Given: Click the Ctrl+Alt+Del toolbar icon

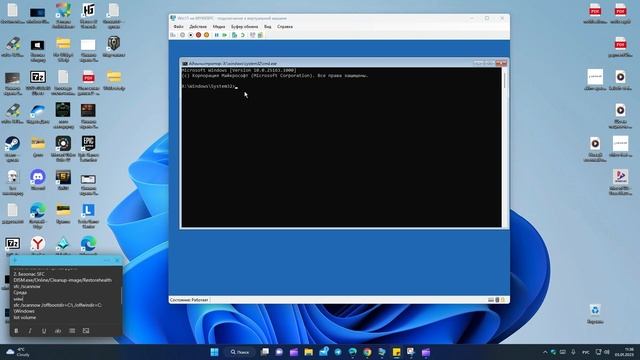Looking at the screenshot, I should coord(173,35).
